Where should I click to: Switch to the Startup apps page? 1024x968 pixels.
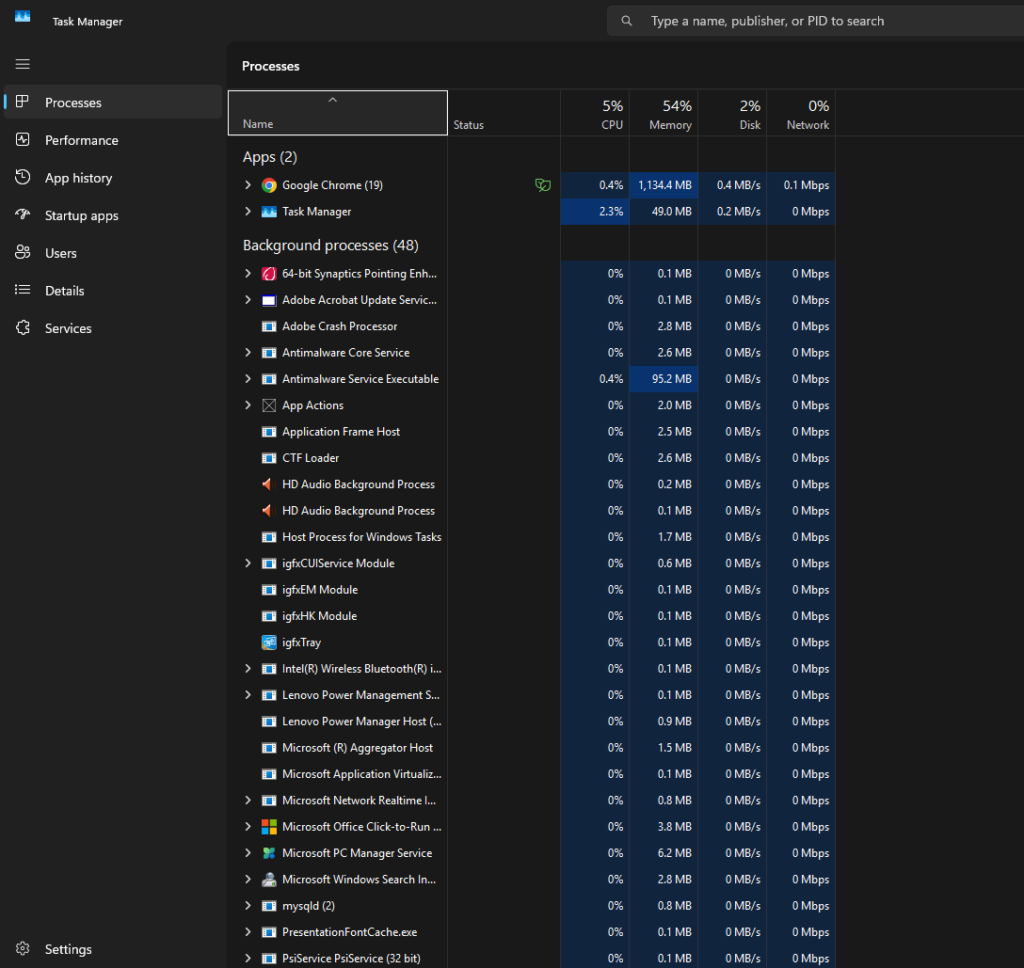click(x=81, y=216)
